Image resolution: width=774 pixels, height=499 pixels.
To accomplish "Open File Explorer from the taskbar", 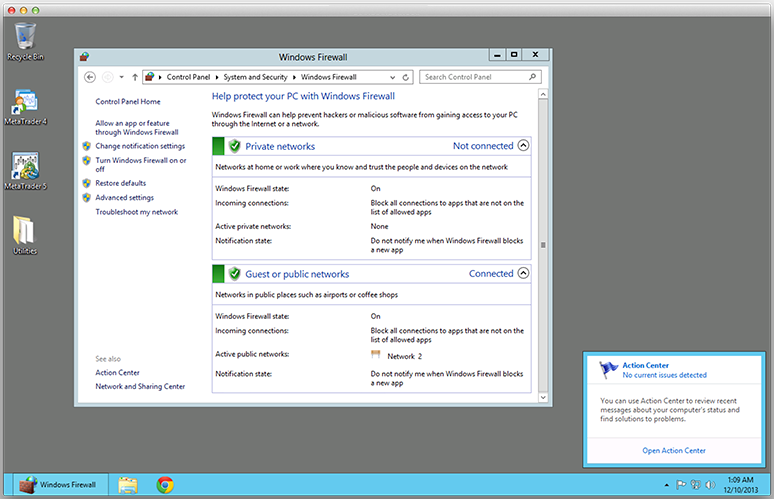I will (x=128, y=485).
